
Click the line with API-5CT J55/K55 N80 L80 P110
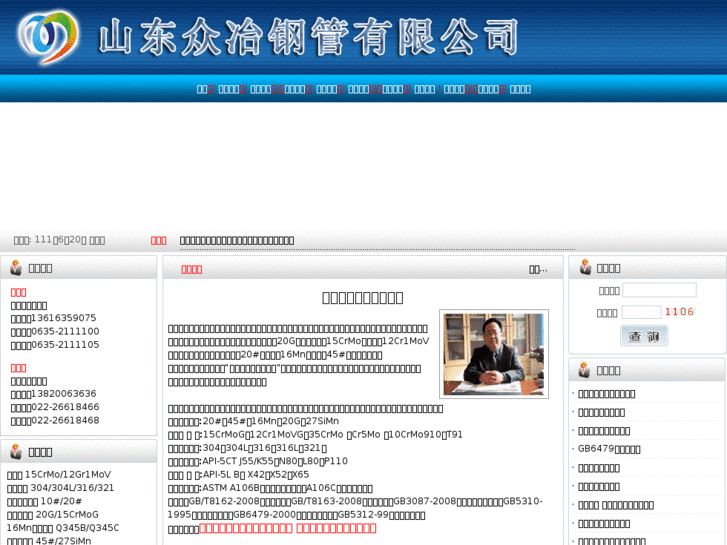click(x=258, y=462)
